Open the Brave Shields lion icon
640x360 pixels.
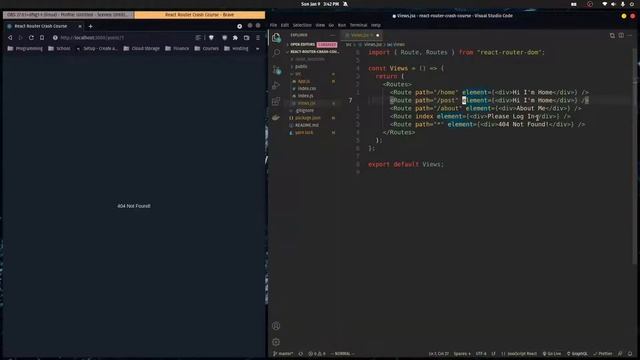pyautogui.click(x=211, y=38)
